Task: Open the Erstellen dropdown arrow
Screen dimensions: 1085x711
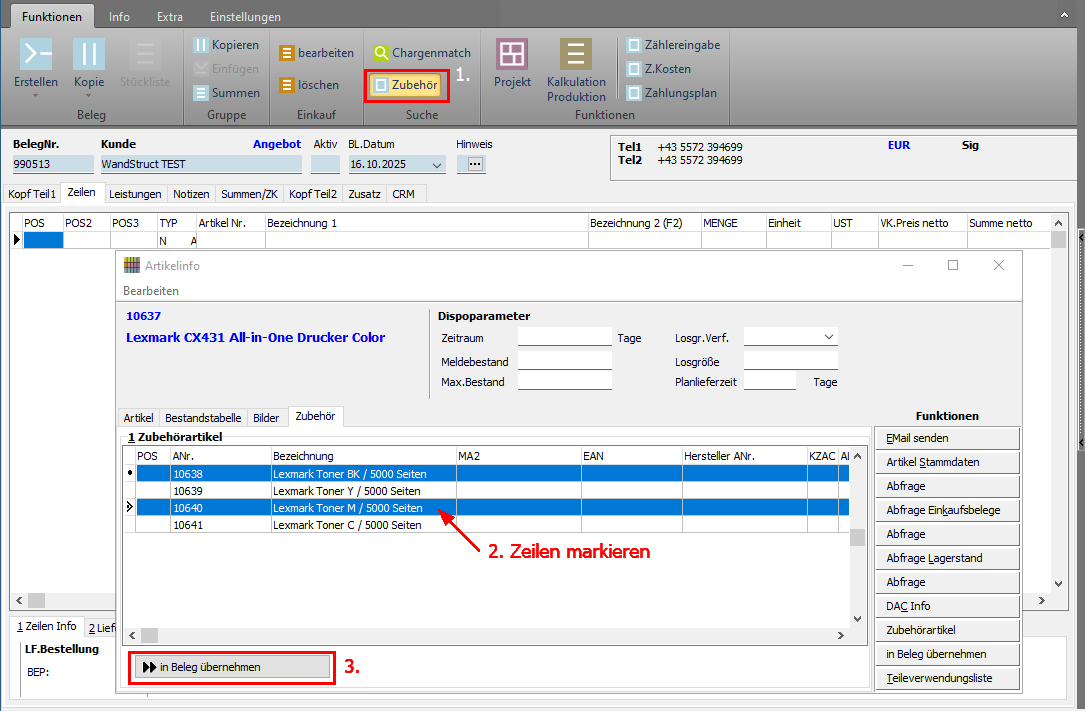Action: 36,97
